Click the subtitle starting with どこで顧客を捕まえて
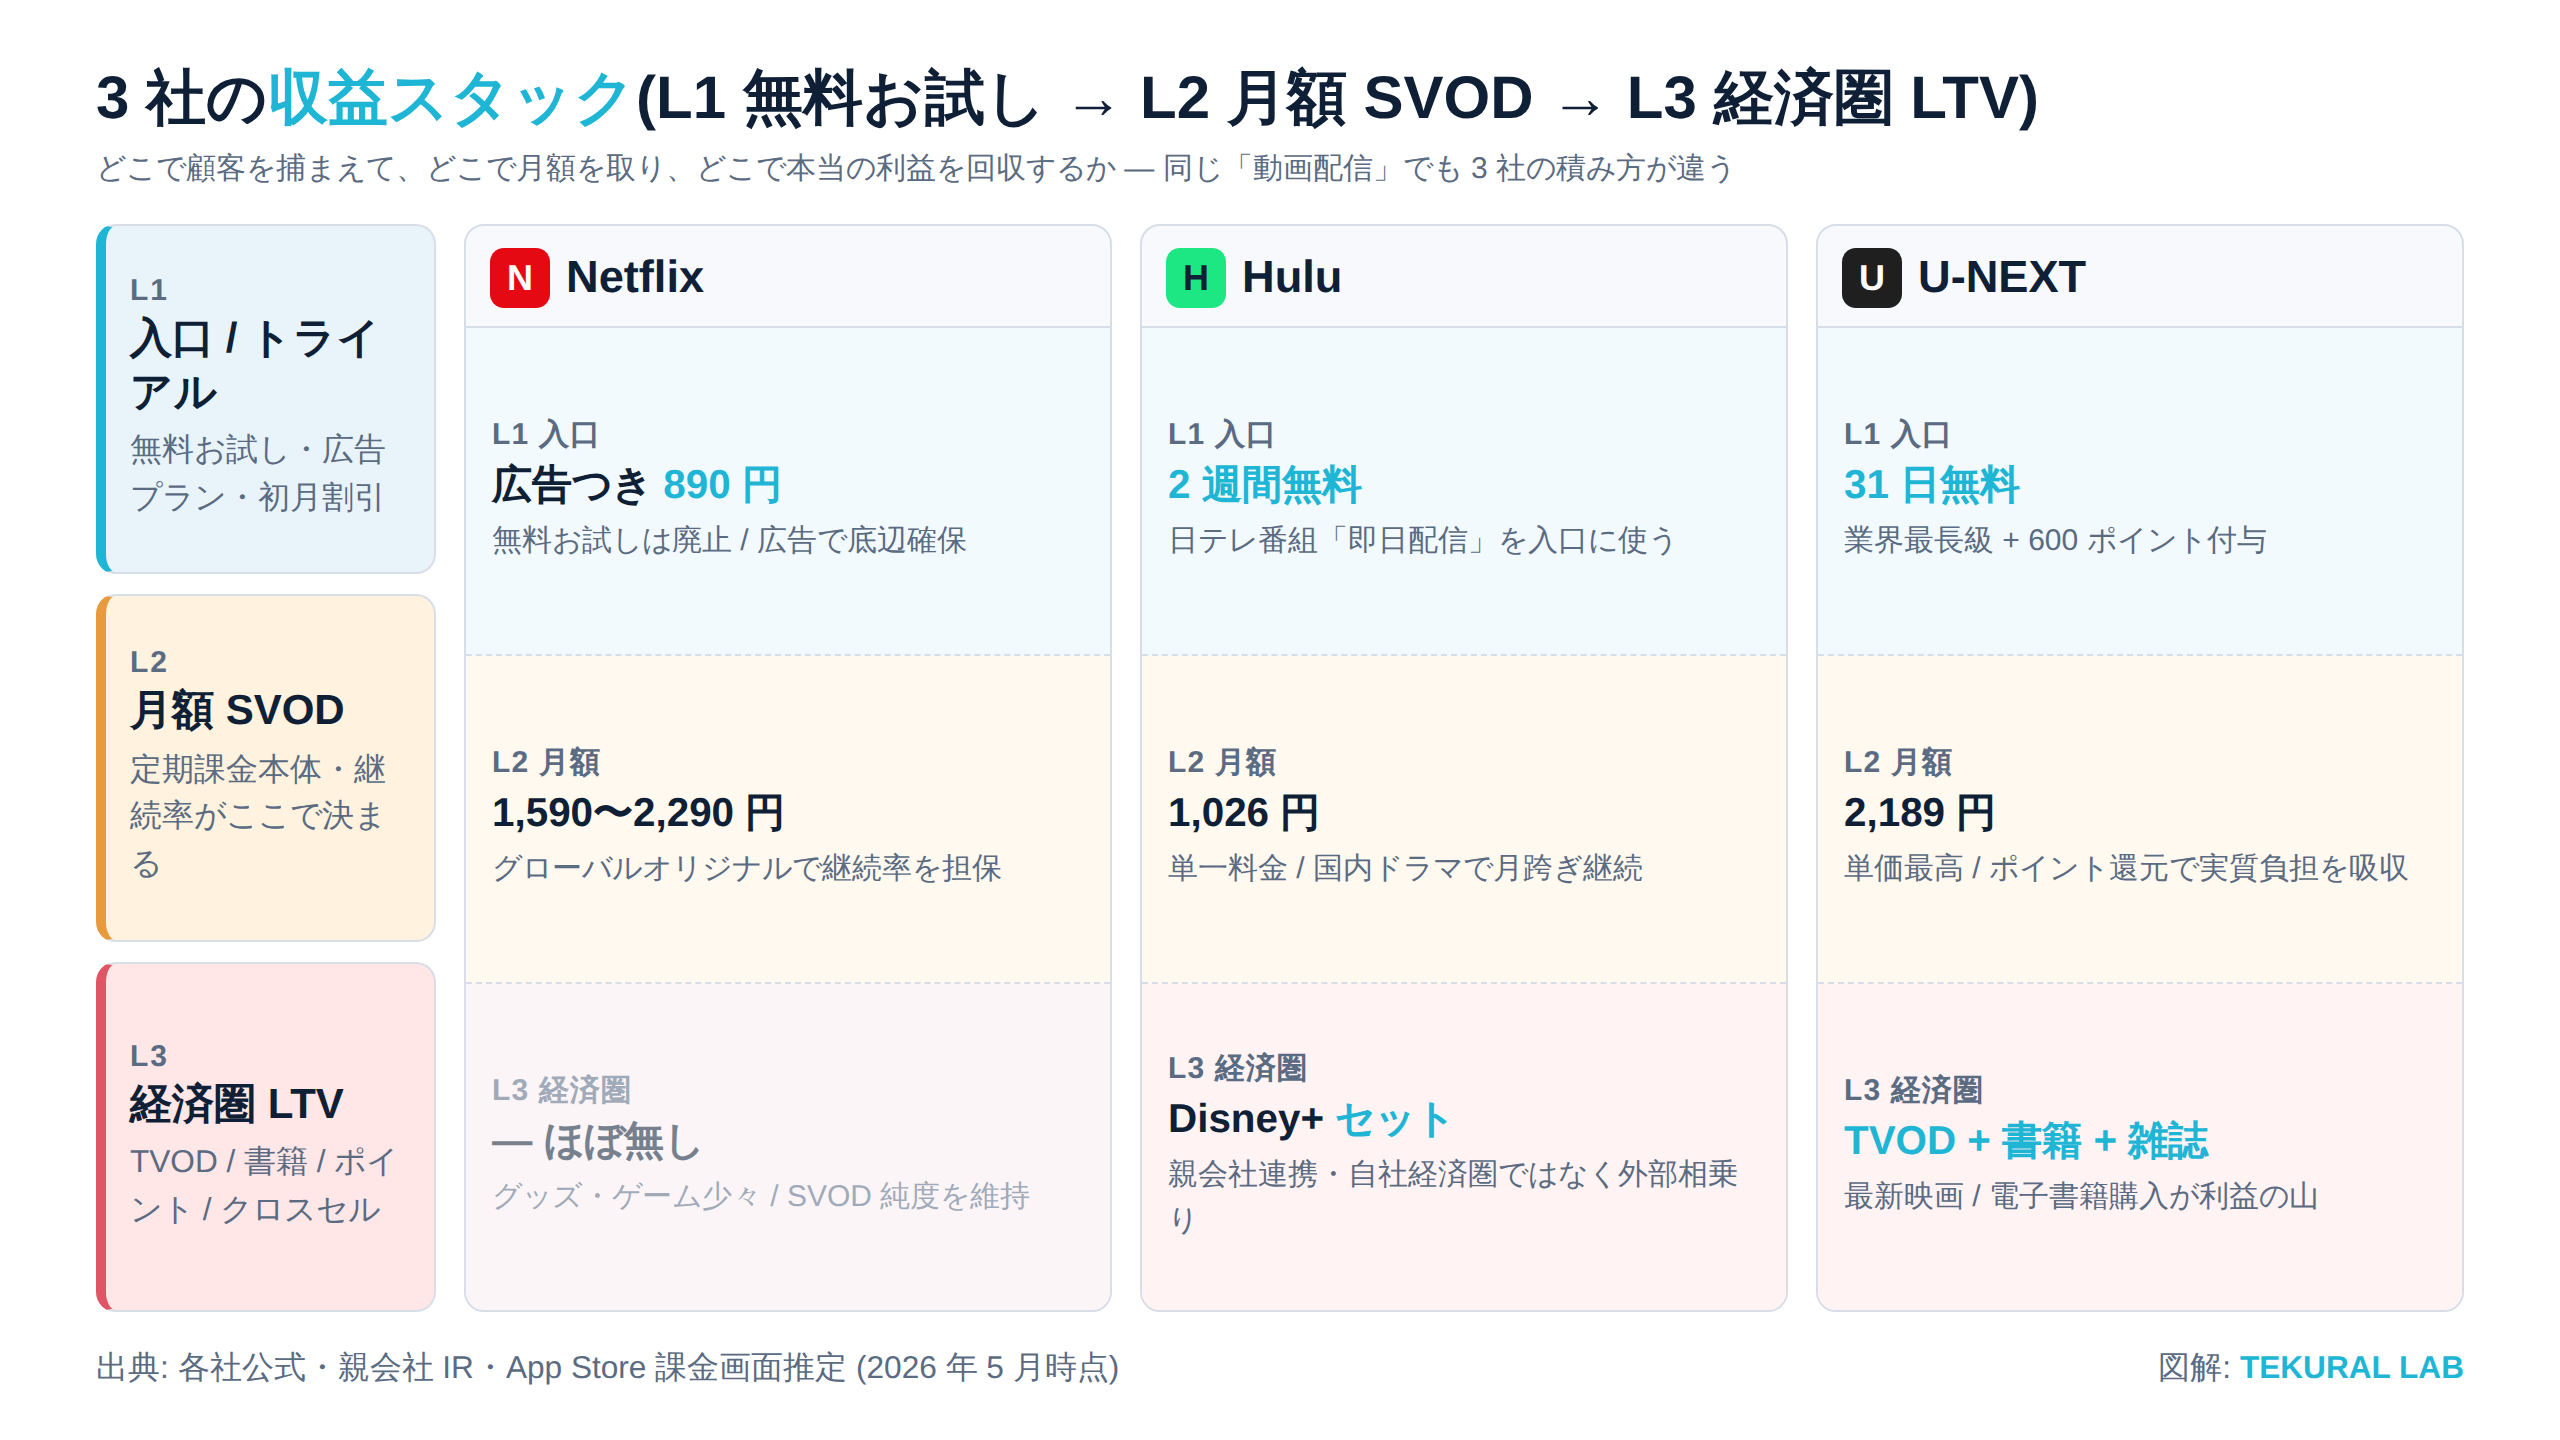Viewport: 2560px width, 1440px height. pyautogui.click(x=915, y=168)
